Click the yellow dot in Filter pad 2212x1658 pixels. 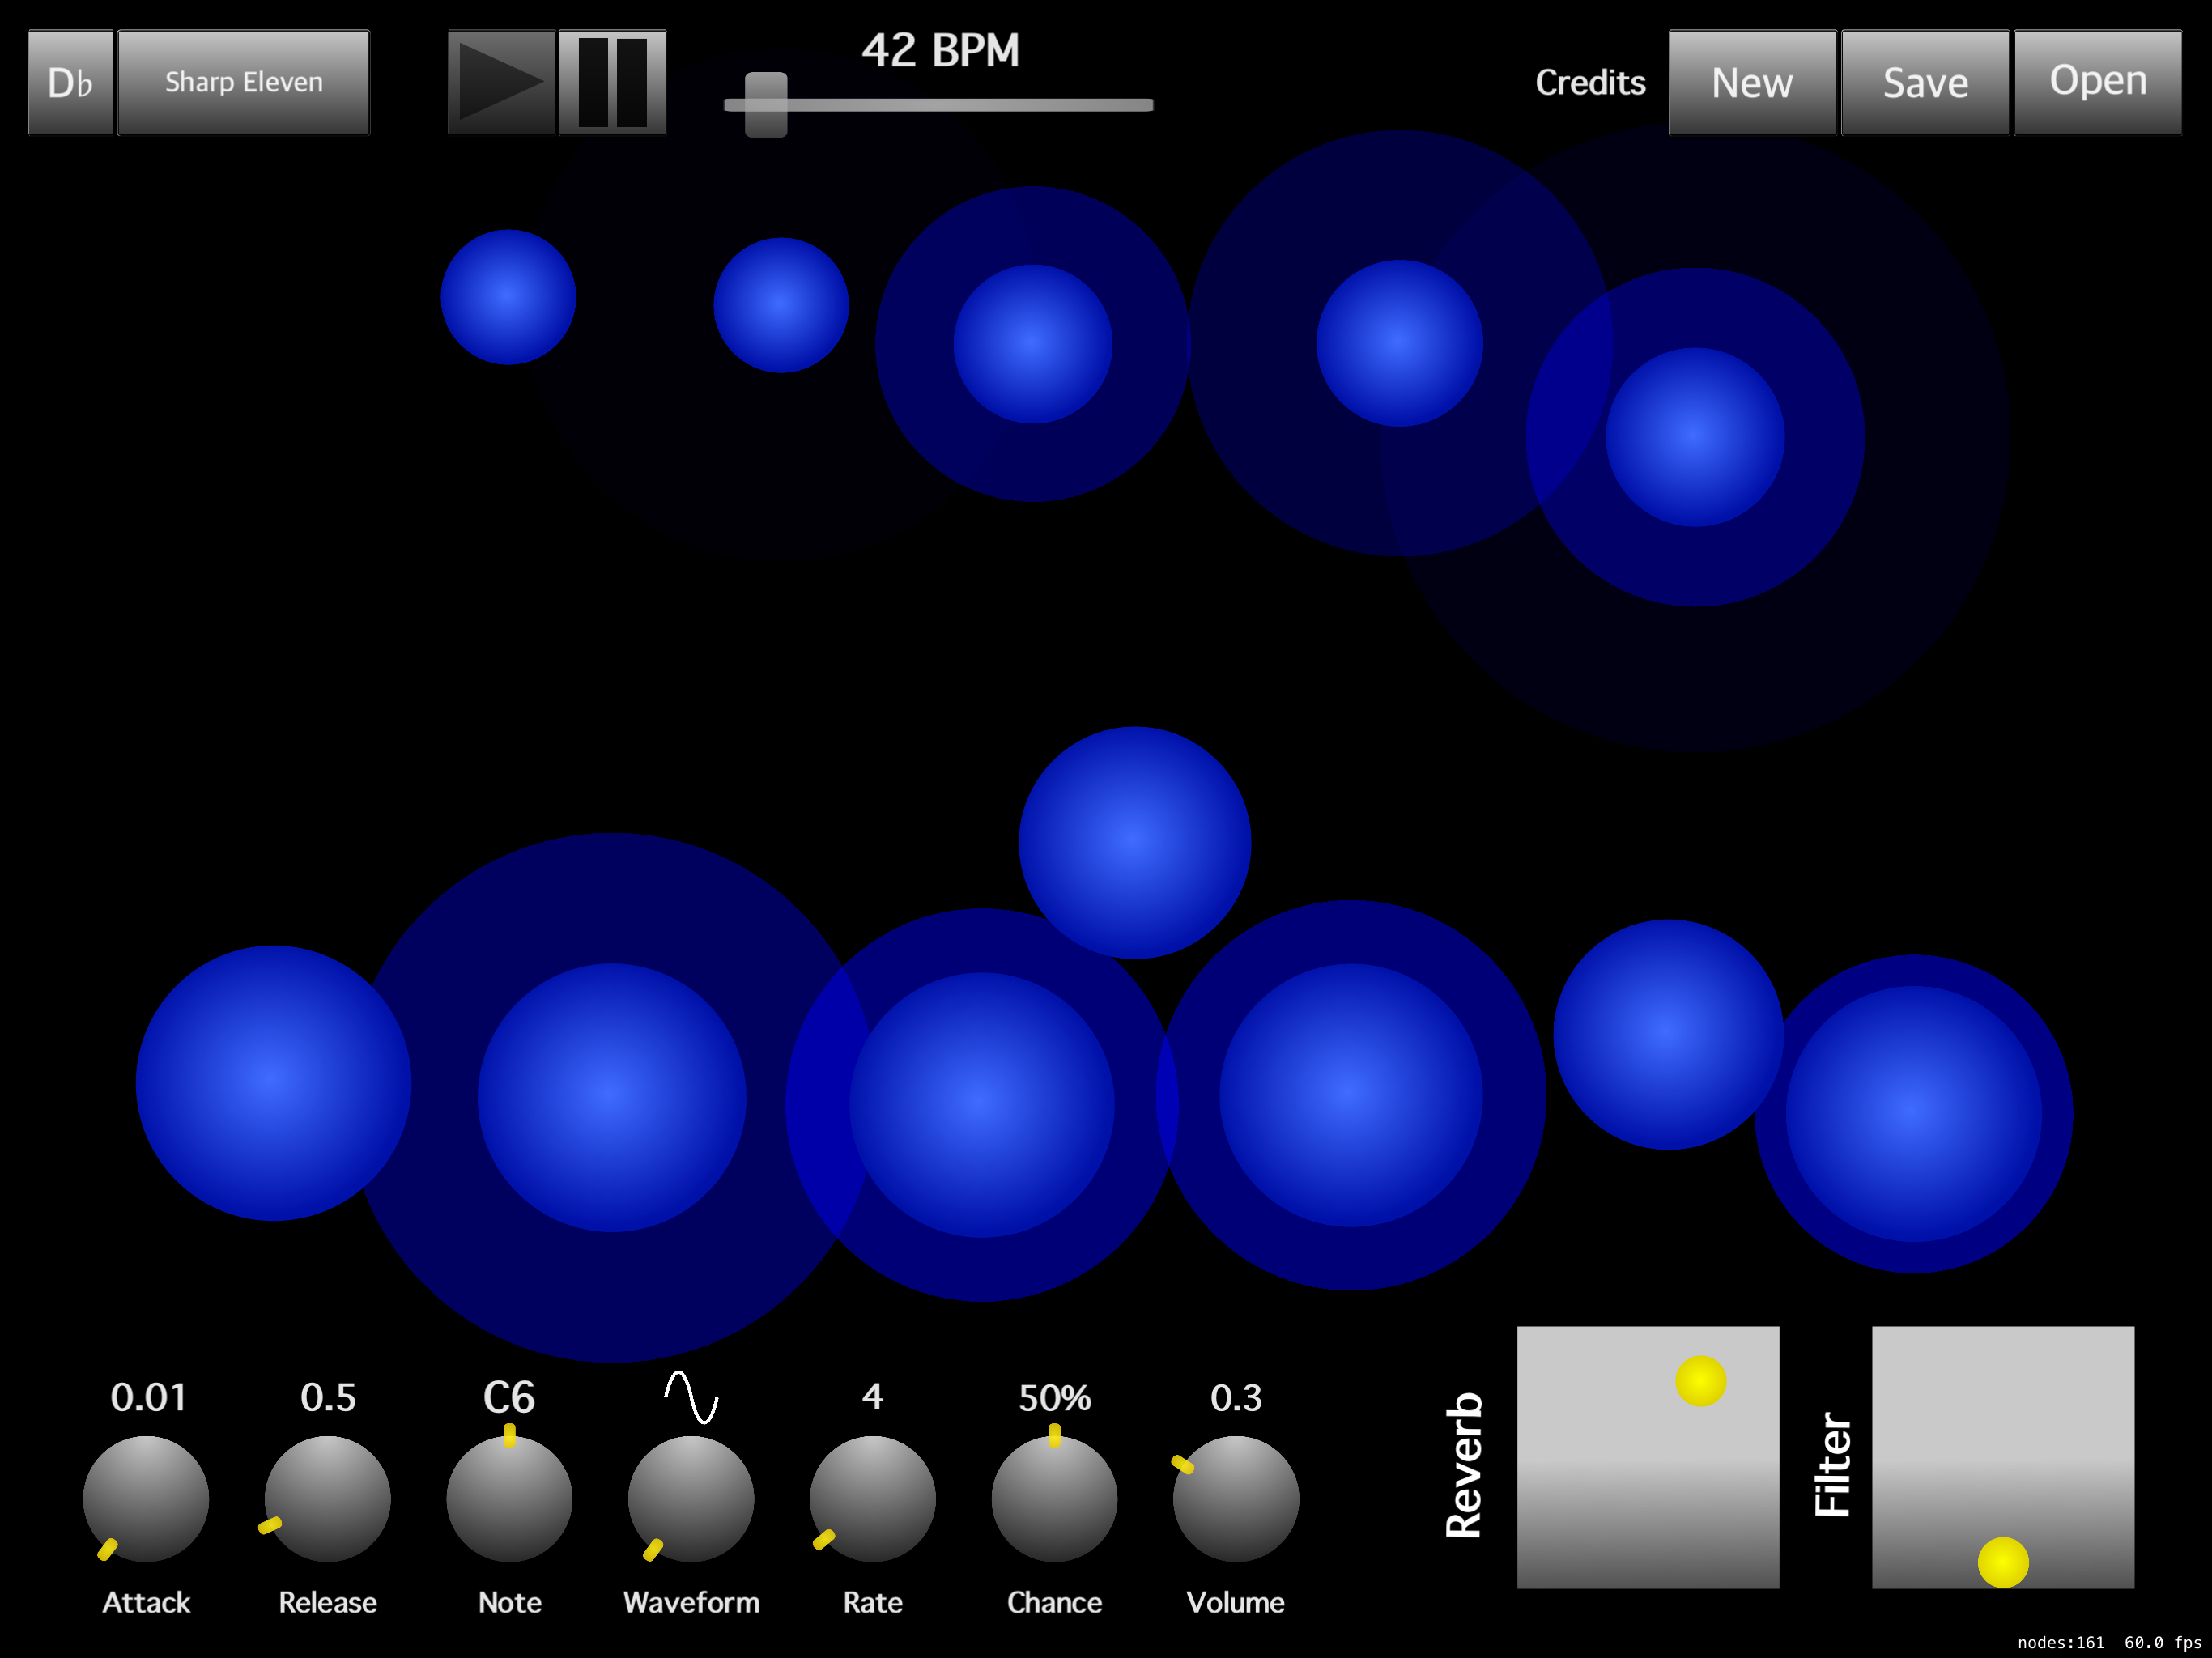coord(2003,1562)
